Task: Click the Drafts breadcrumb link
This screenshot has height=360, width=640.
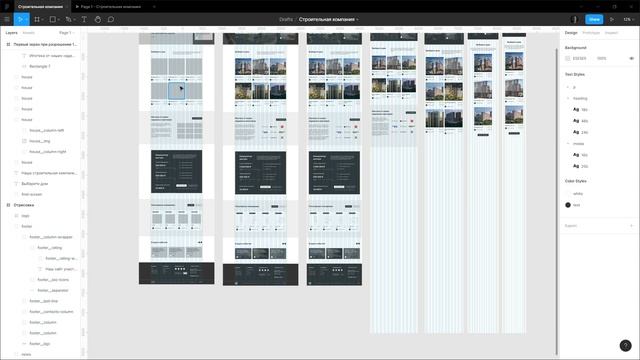Action: point(286,19)
